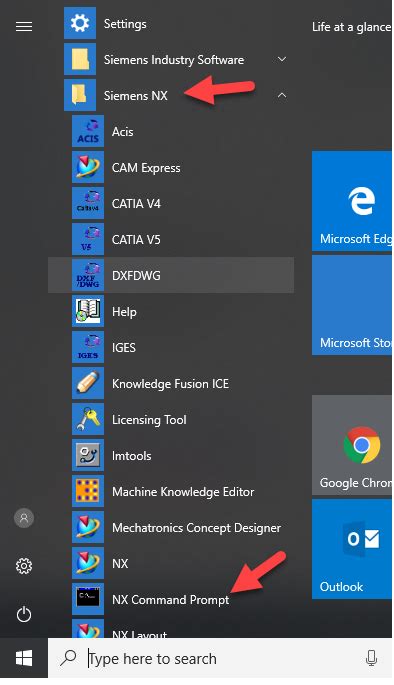This screenshot has height=685, width=394.
Task: Select the IGES entry label
Action: pos(124,348)
